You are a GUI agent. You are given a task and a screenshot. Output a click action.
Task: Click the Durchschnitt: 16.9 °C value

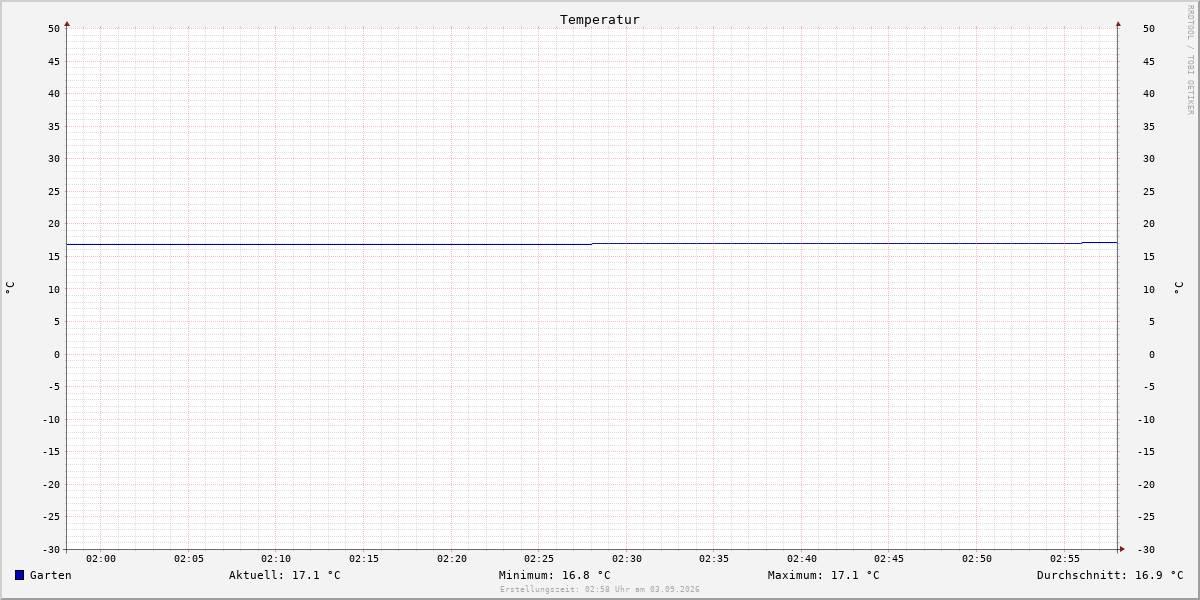pyautogui.click(x=1110, y=575)
